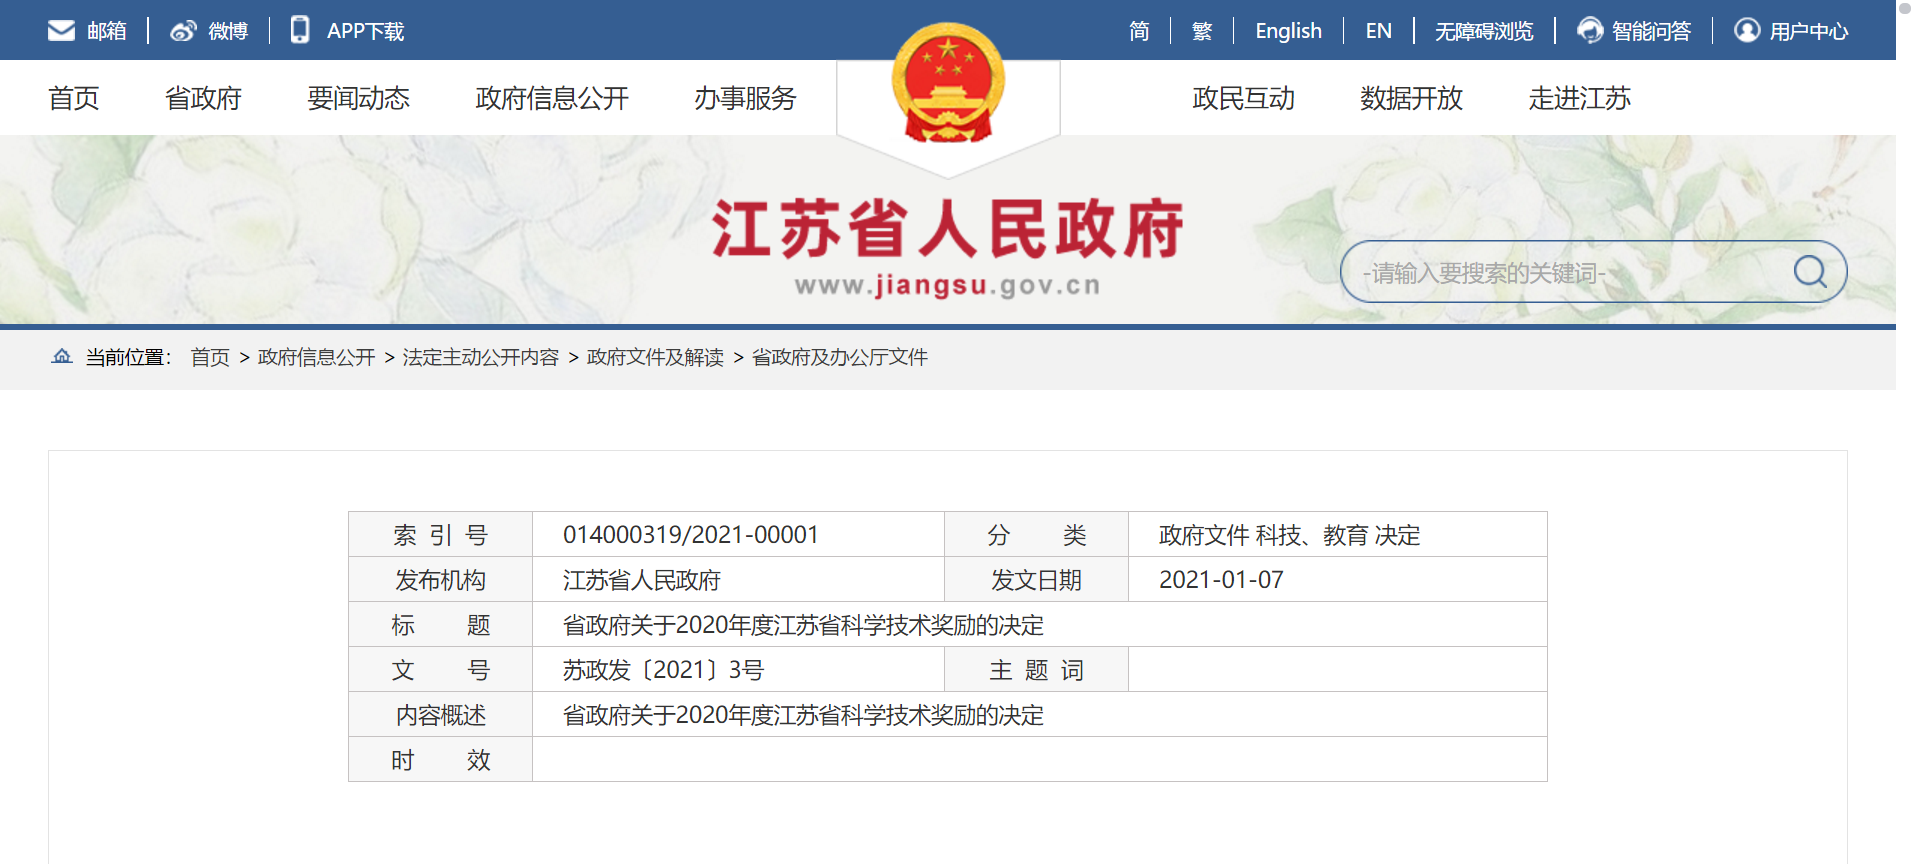The width and height of the screenshot is (1914, 864).
Task: Open the user center avatar icon
Action: [1747, 31]
